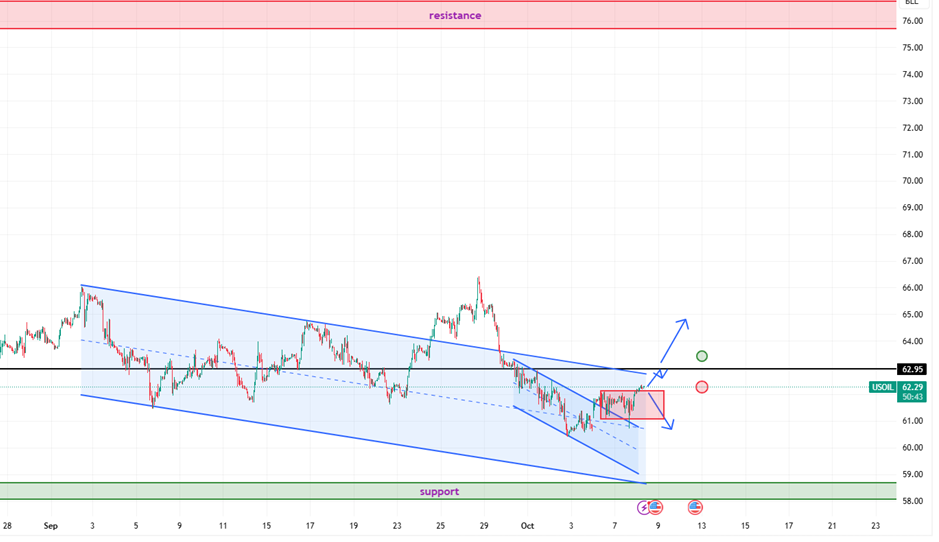Click the 62.95 price line label
Viewport: 939px width, 542px height.
point(911,369)
